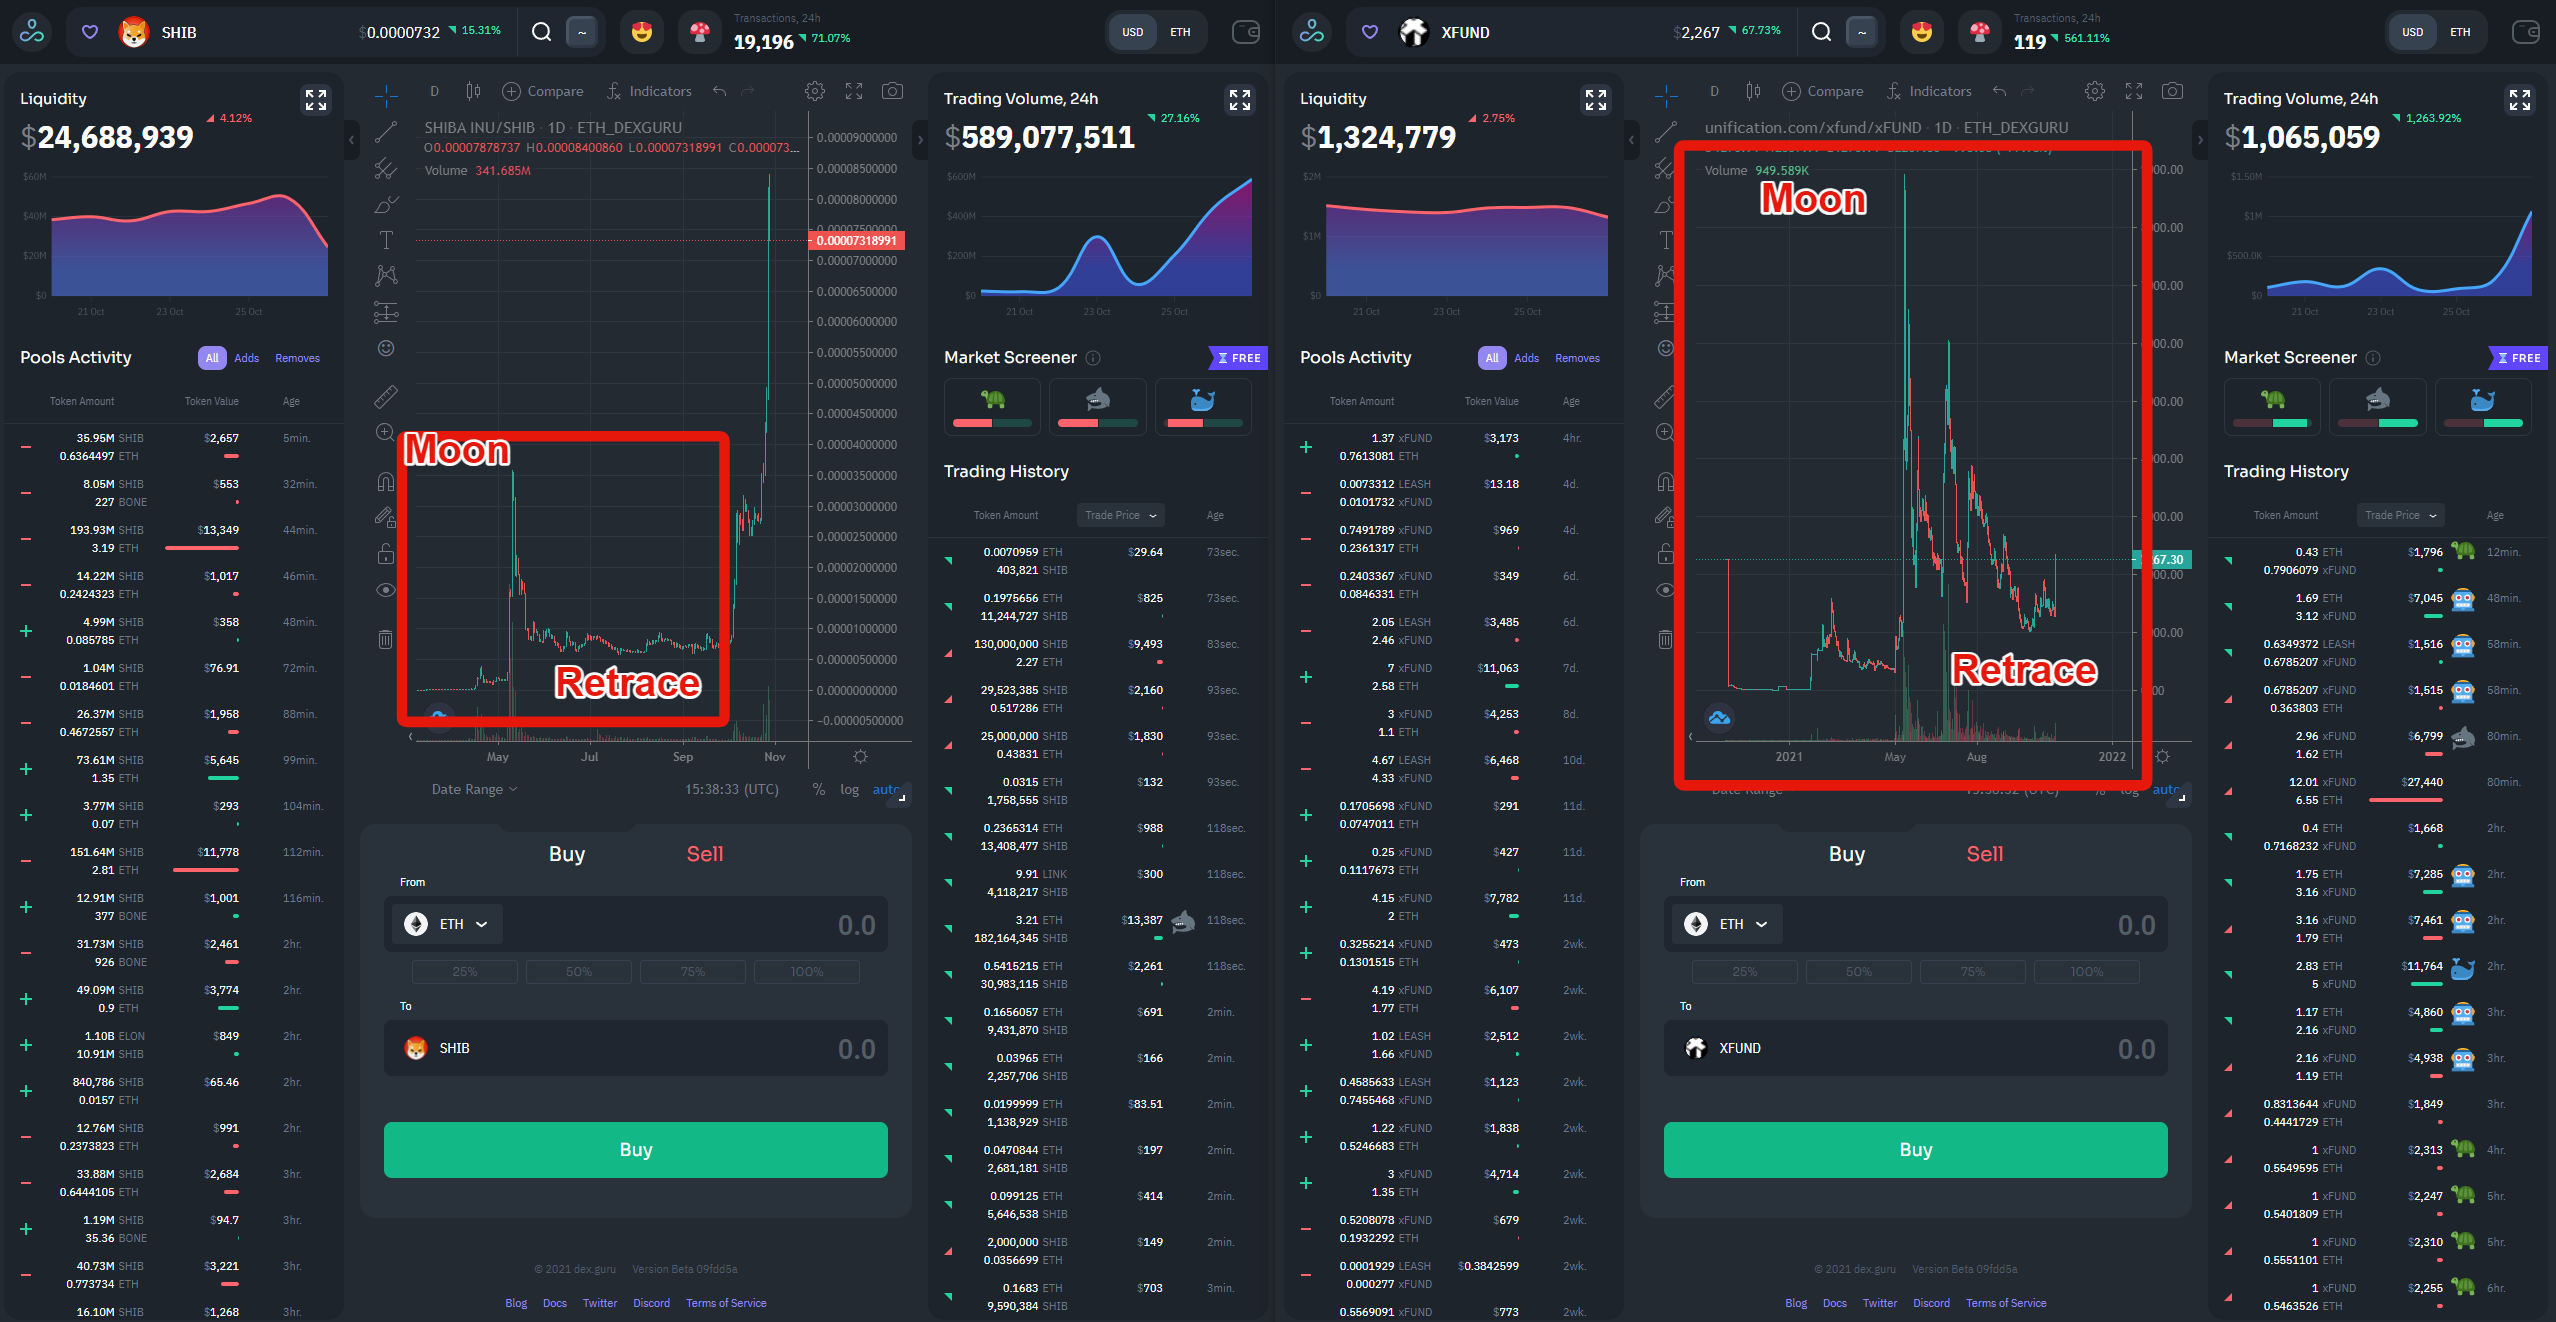Hide all drawings with eye icon on SHIB chart
The width and height of the screenshot is (2556, 1322).
coord(386,590)
